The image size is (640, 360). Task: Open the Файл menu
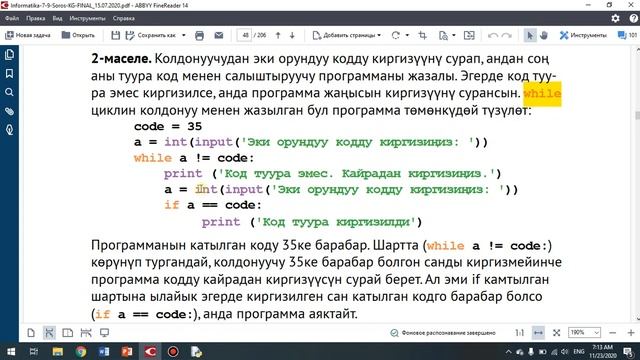tap(12, 18)
